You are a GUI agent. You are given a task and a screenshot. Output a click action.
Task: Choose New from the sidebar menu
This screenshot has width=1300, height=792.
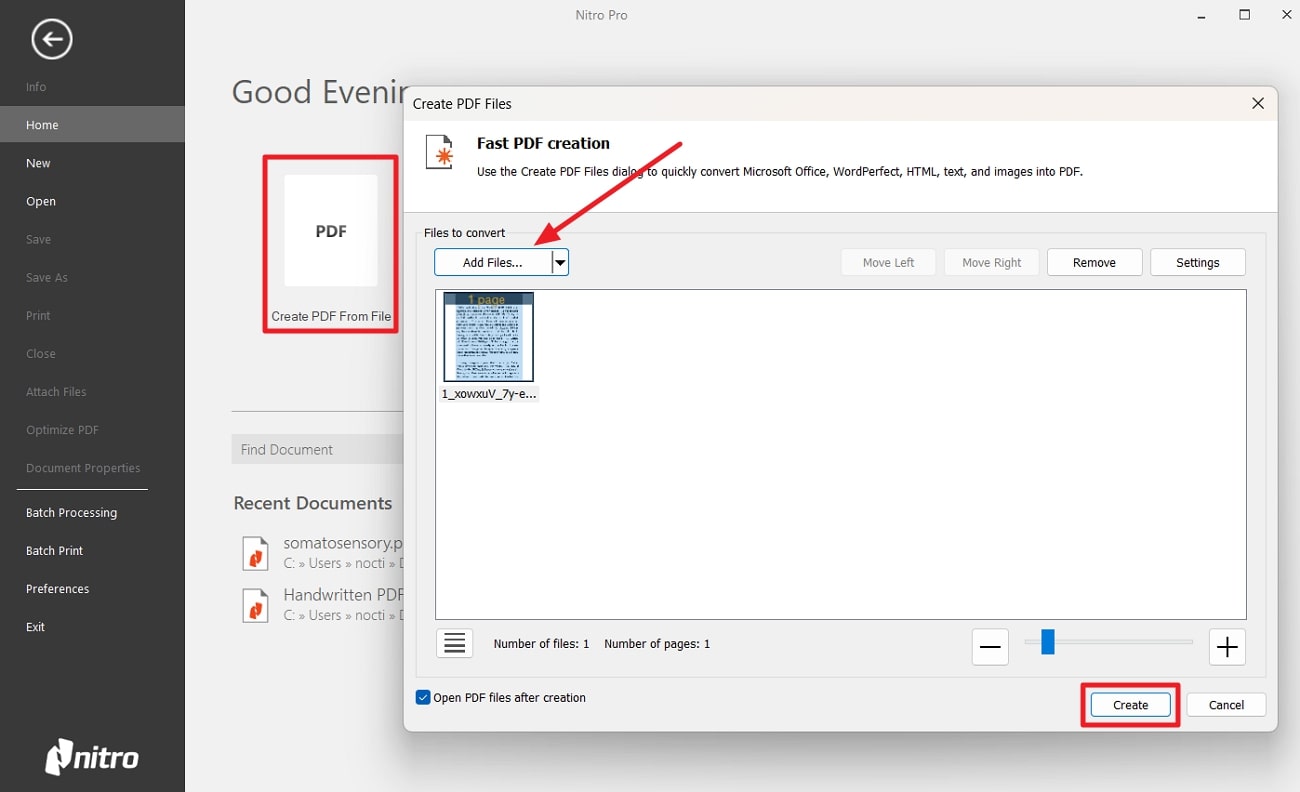pyautogui.click(x=38, y=163)
